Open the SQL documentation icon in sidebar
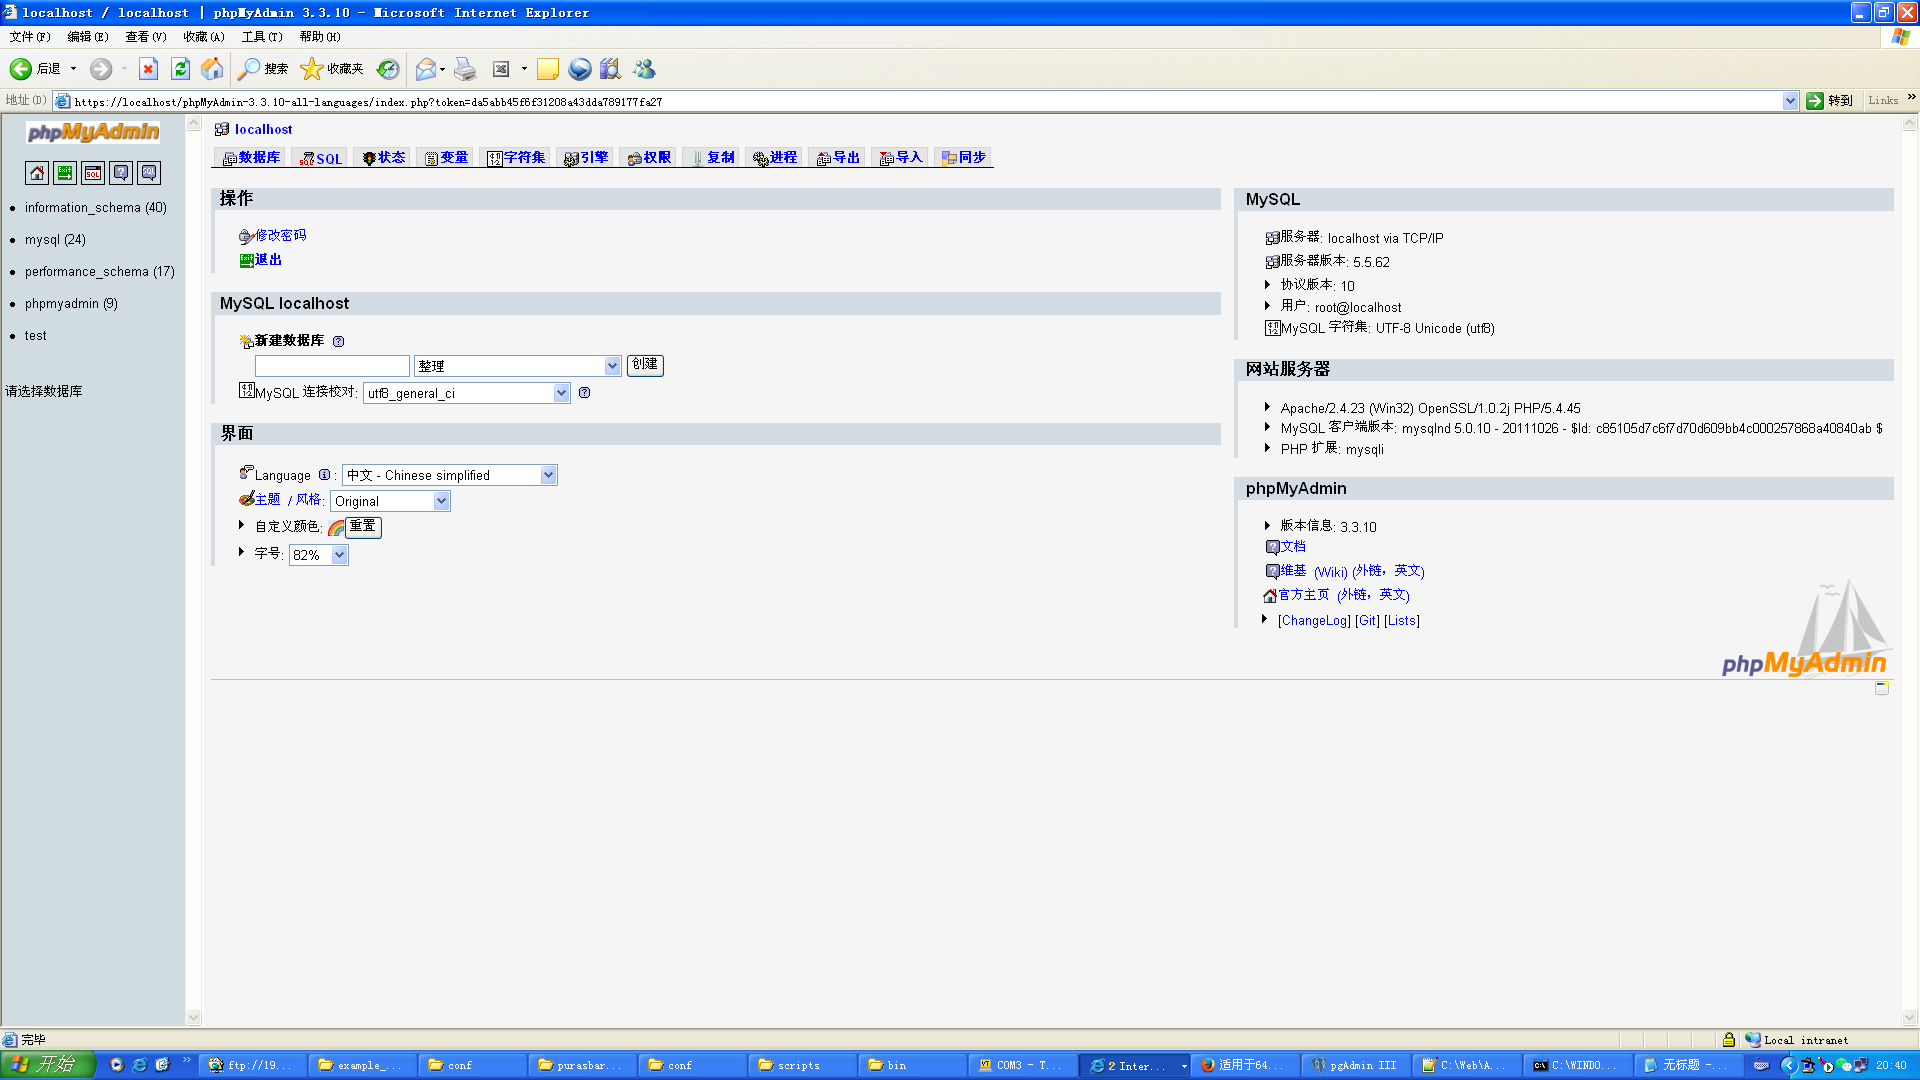Viewport: 1920px width, 1080px height. (x=149, y=173)
